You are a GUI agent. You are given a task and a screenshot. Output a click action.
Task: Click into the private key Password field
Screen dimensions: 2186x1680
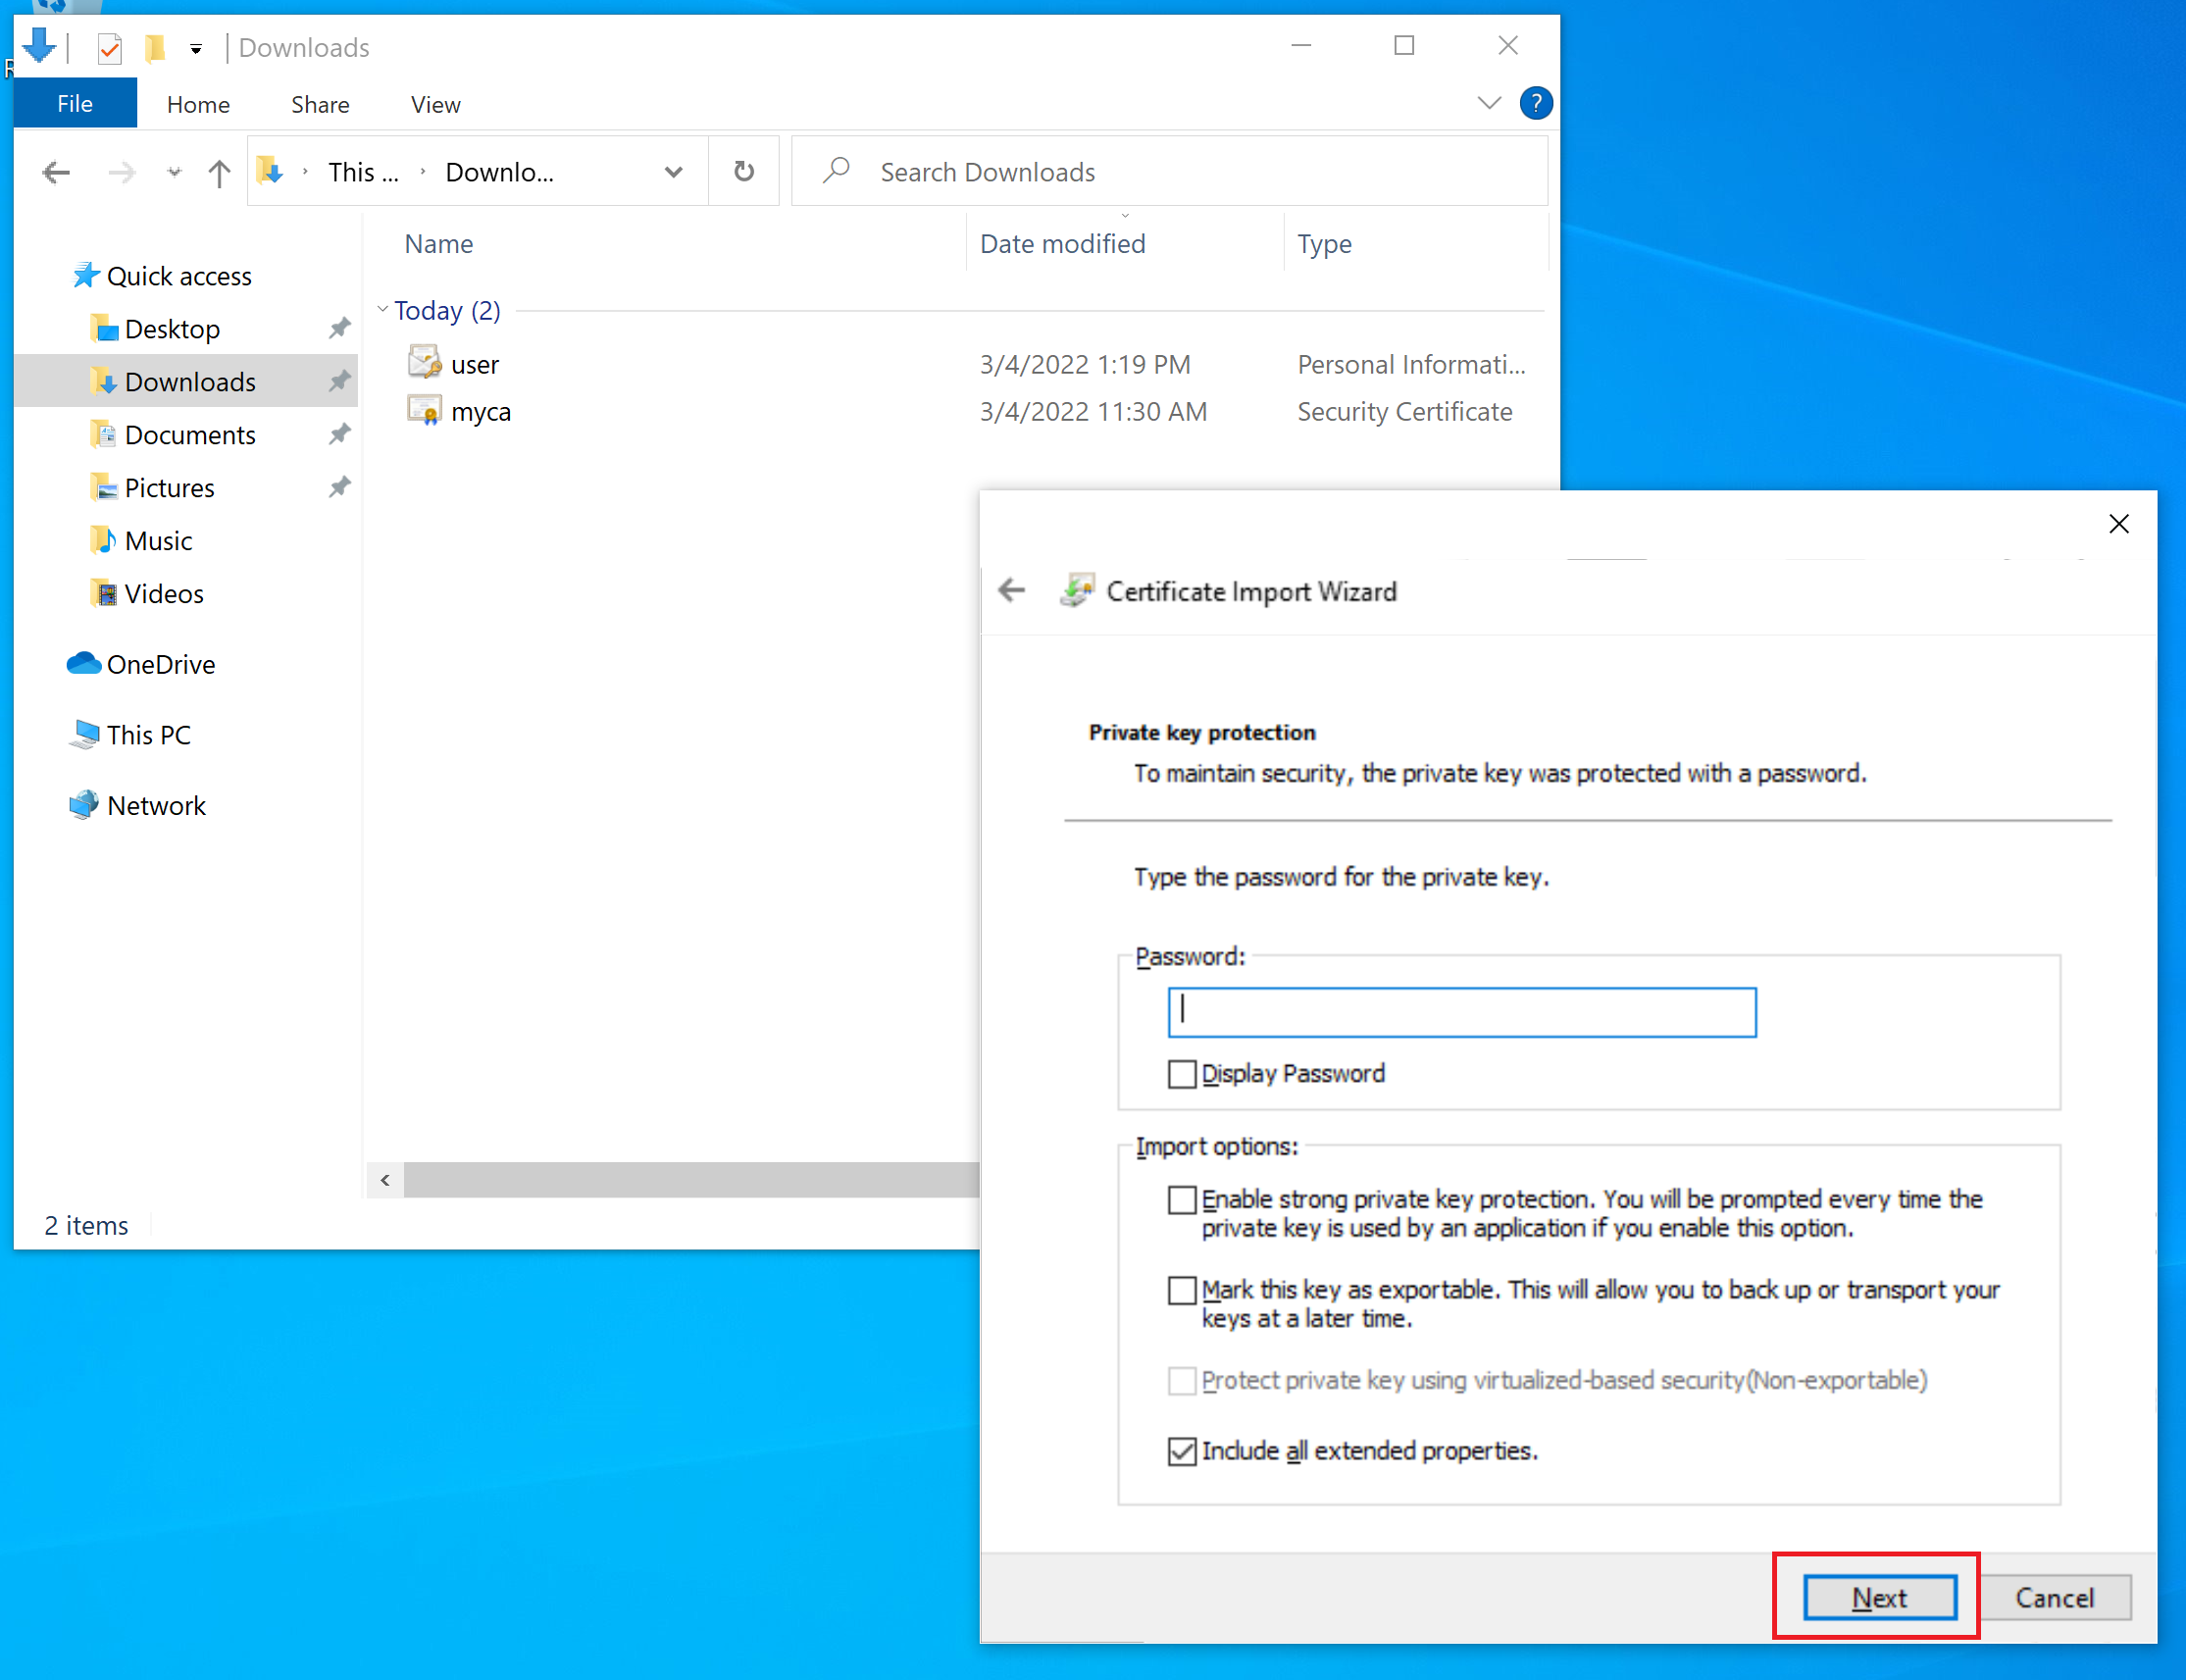click(1461, 1012)
